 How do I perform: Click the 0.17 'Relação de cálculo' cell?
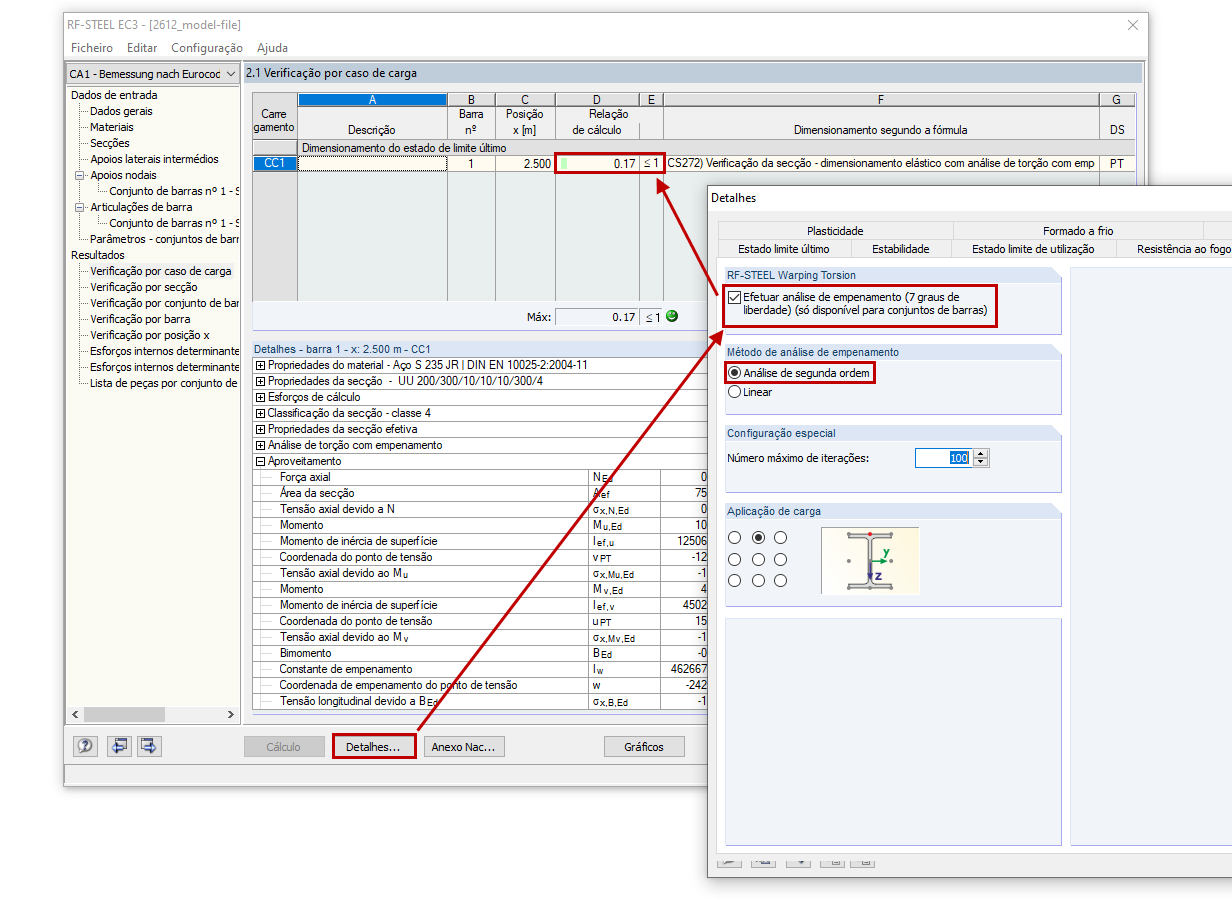click(x=597, y=163)
